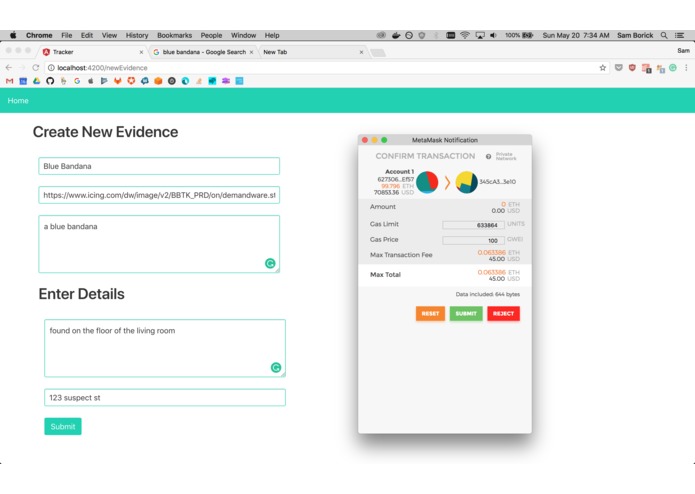
Task: Switch to blue bandana Google Search tab
Action: pyautogui.click(x=202, y=52)
